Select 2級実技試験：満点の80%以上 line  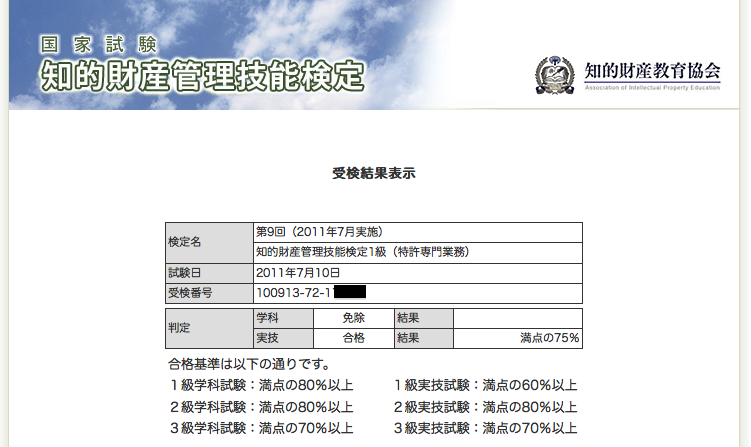click(486, 407)
